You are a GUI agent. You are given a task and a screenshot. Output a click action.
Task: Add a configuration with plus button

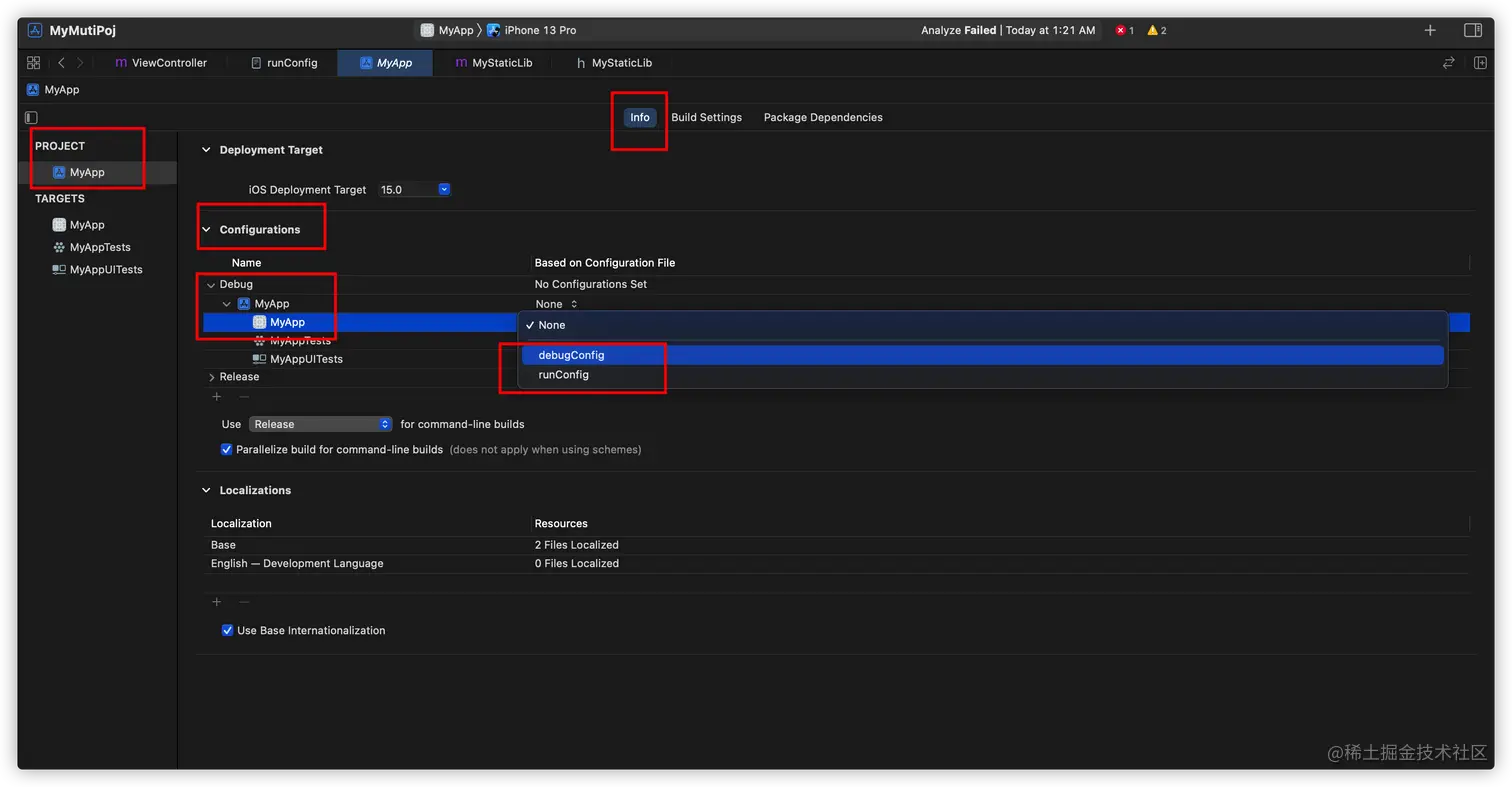pyautogui.click(x=217, y=397)
